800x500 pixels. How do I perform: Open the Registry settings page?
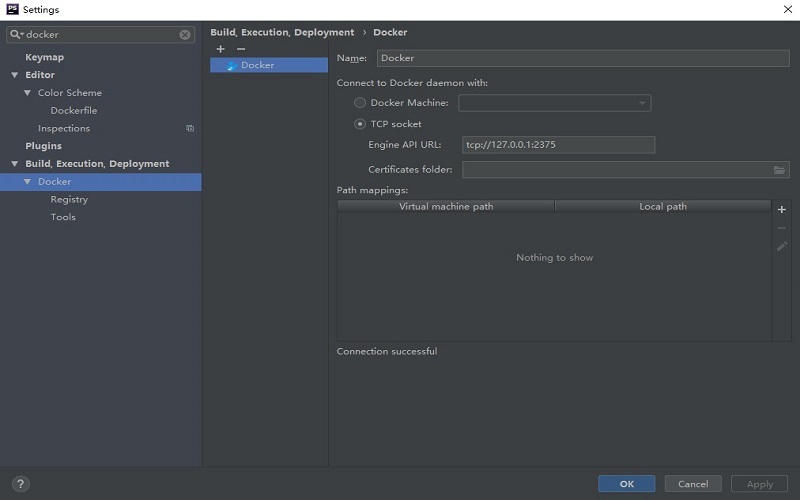(69, 200)
